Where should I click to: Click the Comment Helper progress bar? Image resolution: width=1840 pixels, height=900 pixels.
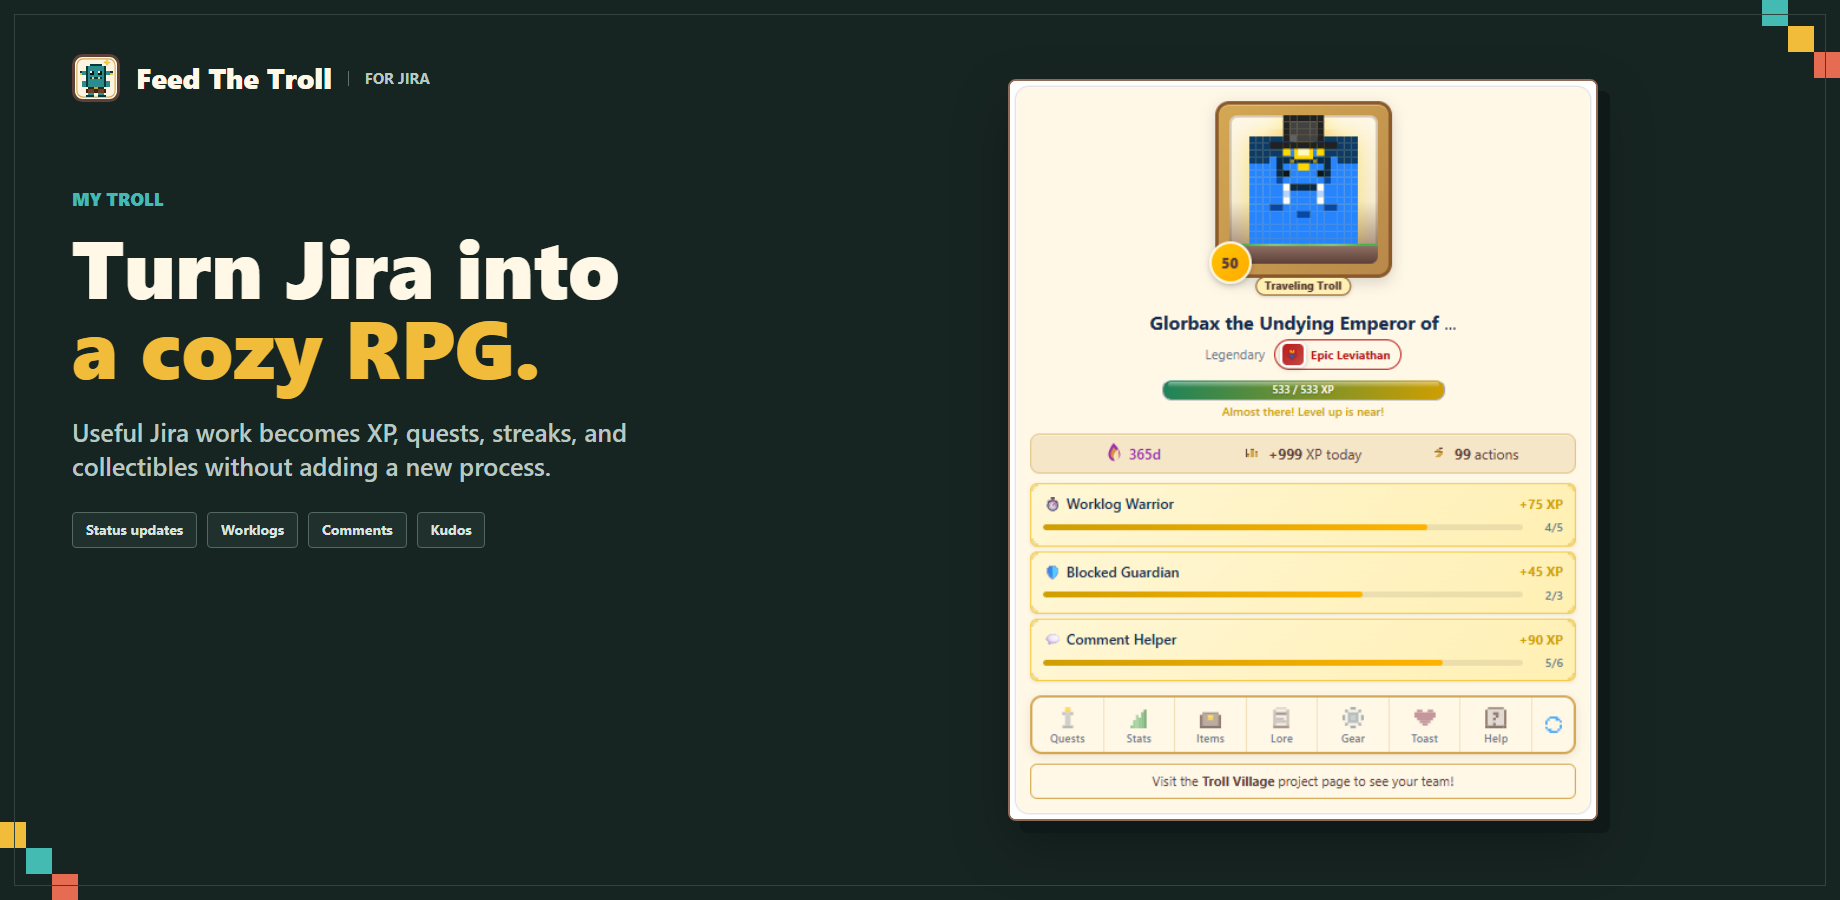1282,663
